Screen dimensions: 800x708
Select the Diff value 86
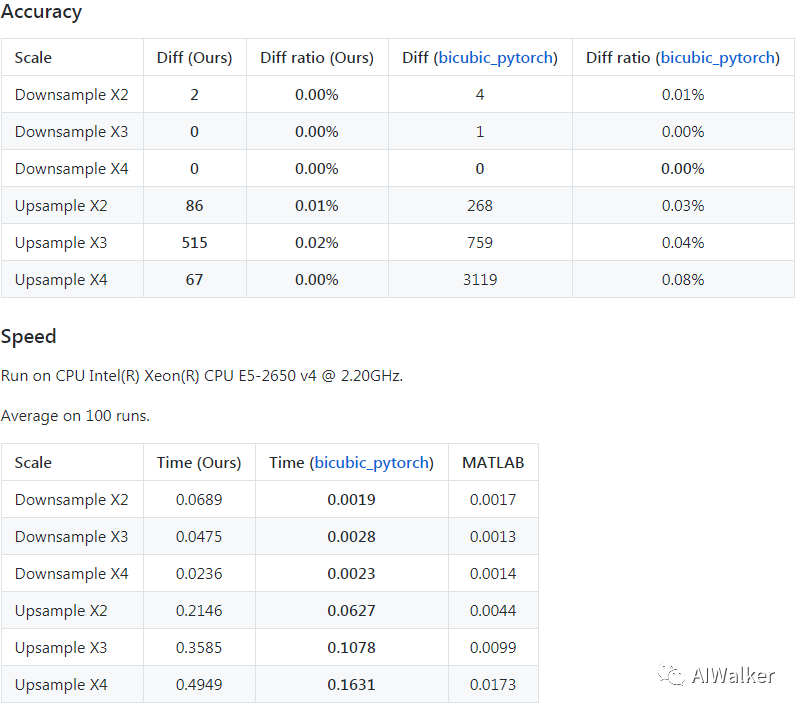(x=194, y=206)
